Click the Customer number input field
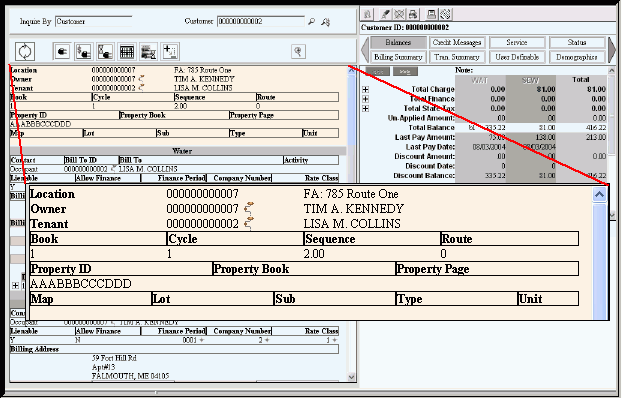This screenshot has height=398, width=622. tap(261, 21)
